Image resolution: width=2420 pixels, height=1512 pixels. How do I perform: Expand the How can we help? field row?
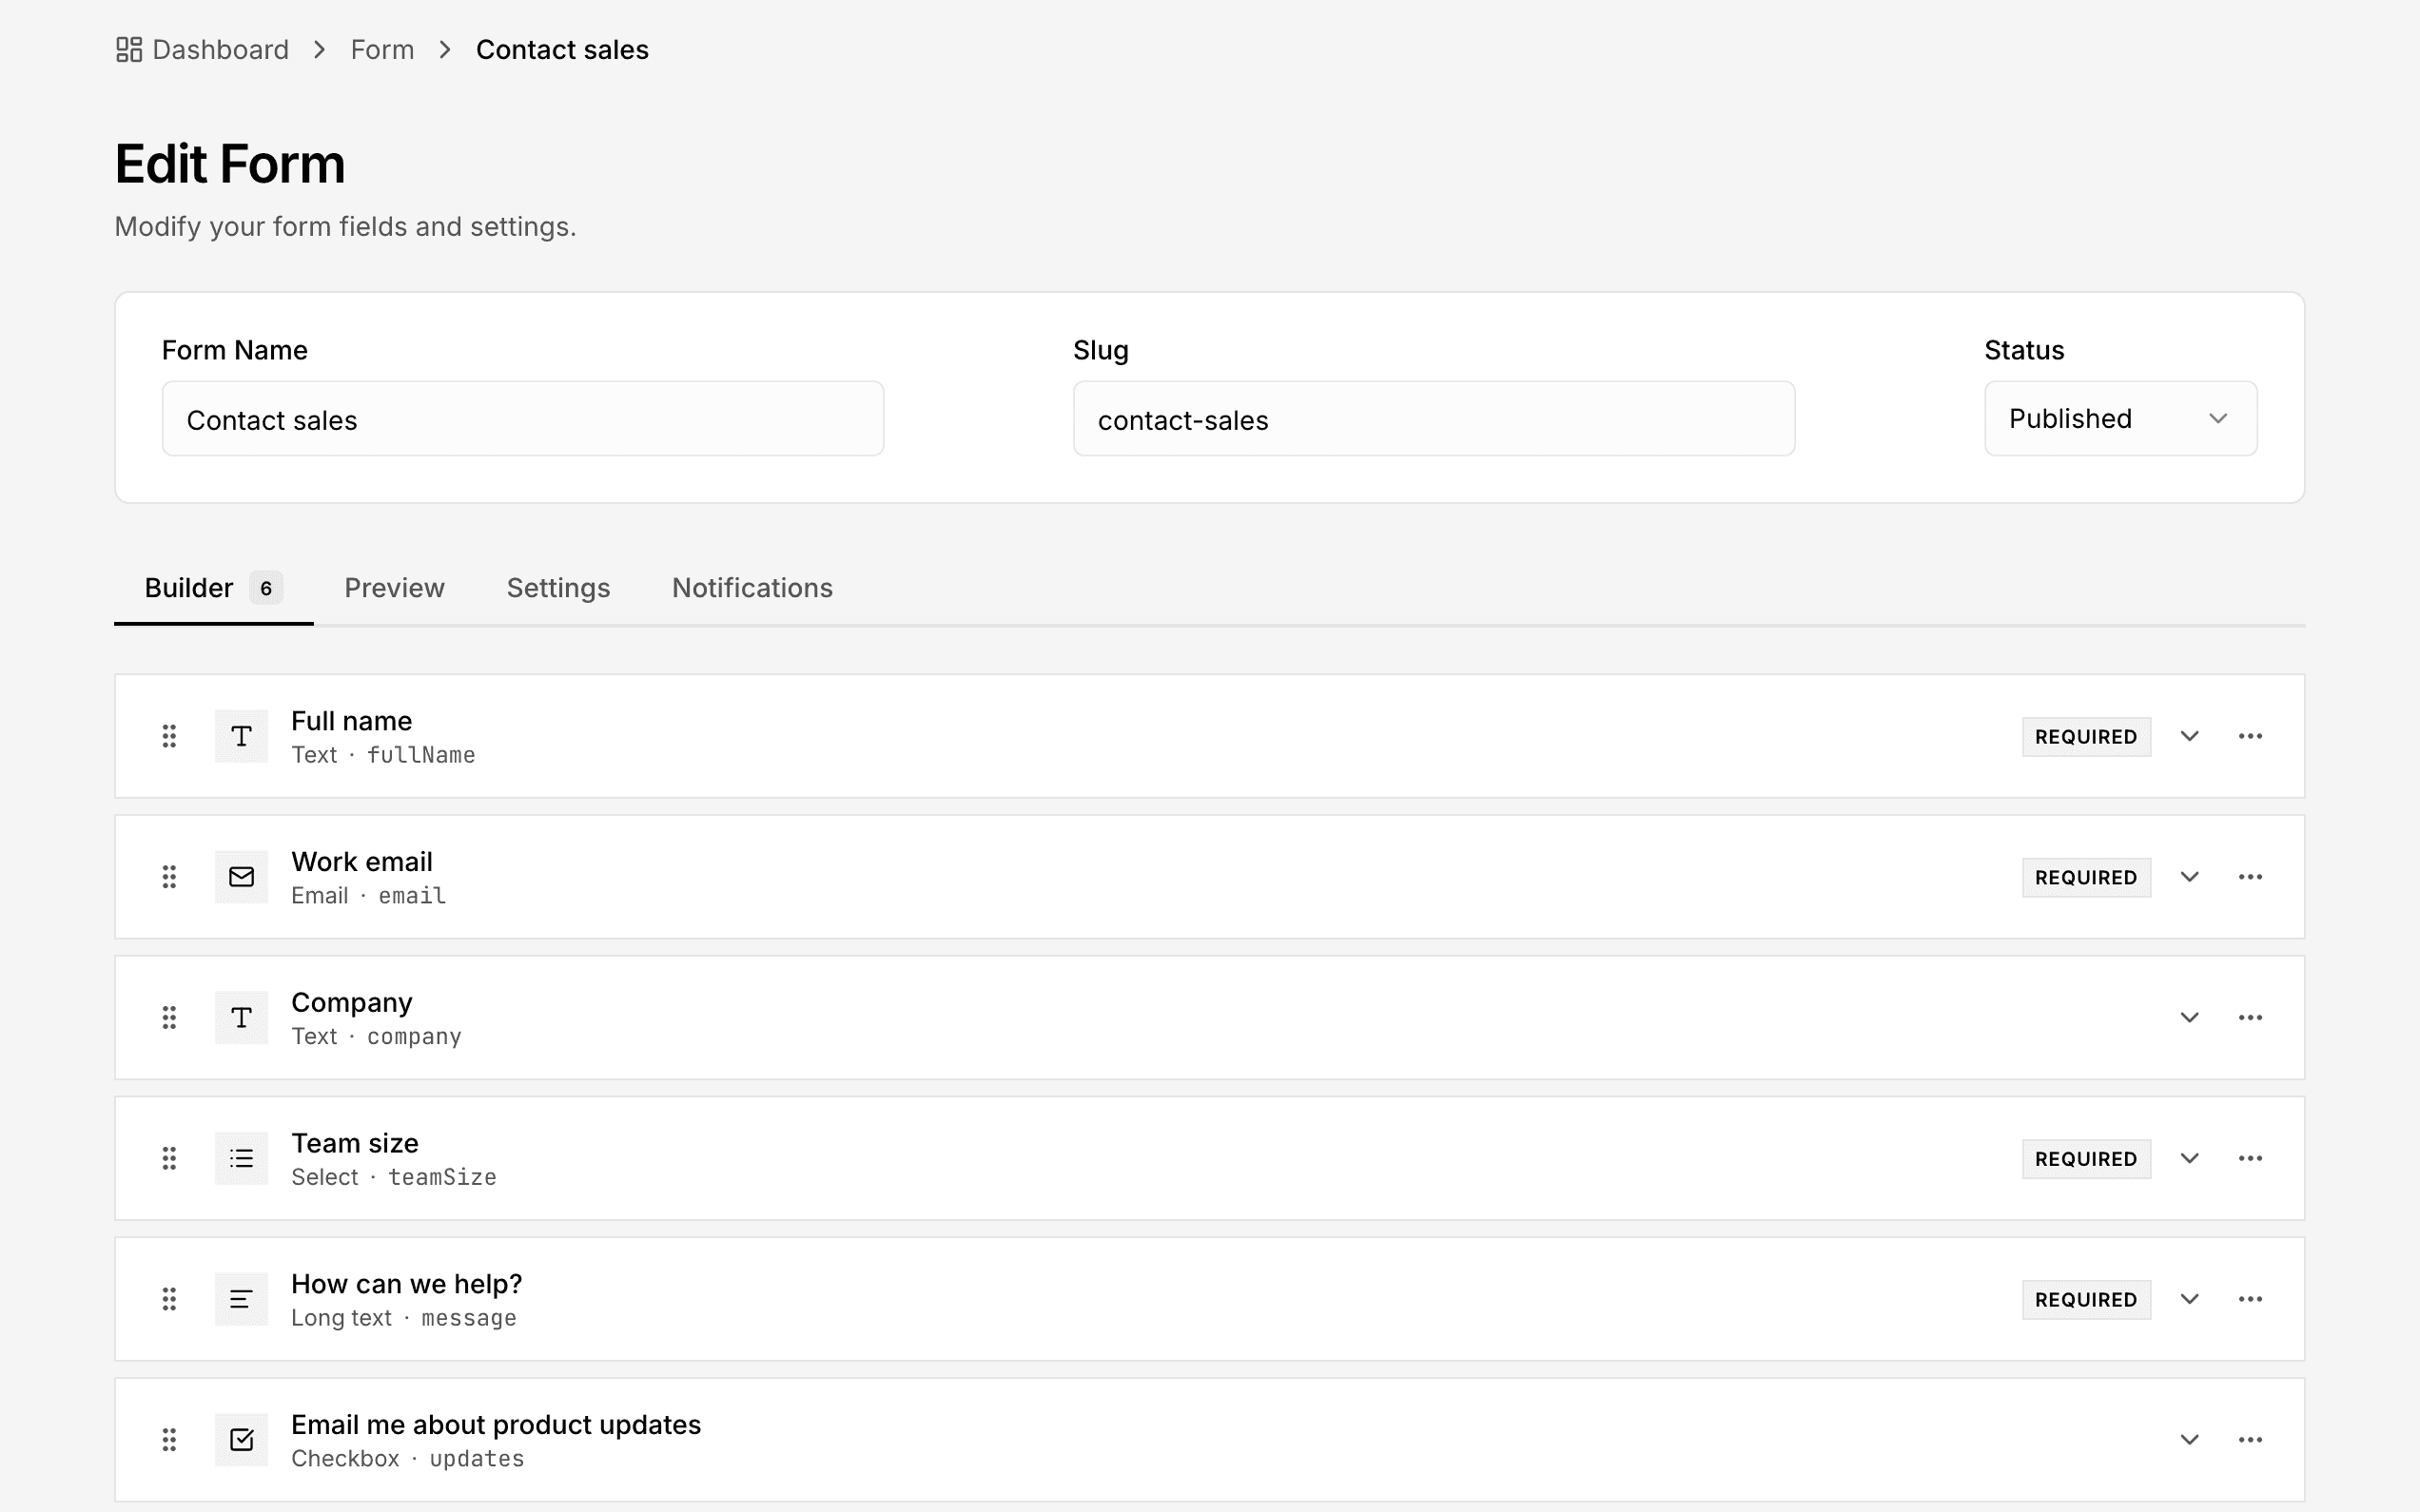[x=2189, y=1299]
